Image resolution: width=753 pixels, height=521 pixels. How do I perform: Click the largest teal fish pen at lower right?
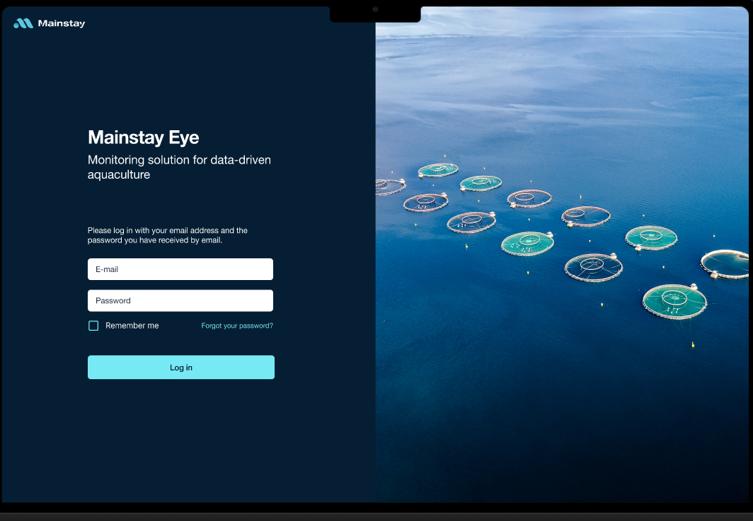tap(674, 300)
